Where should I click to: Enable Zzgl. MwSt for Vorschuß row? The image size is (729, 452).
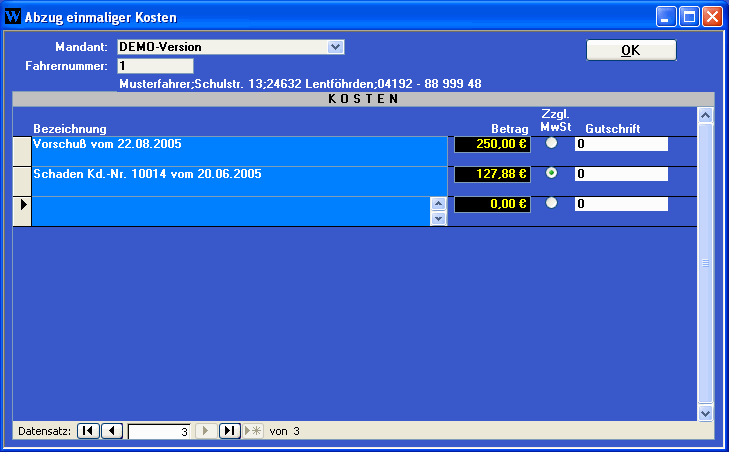(551, 143)
